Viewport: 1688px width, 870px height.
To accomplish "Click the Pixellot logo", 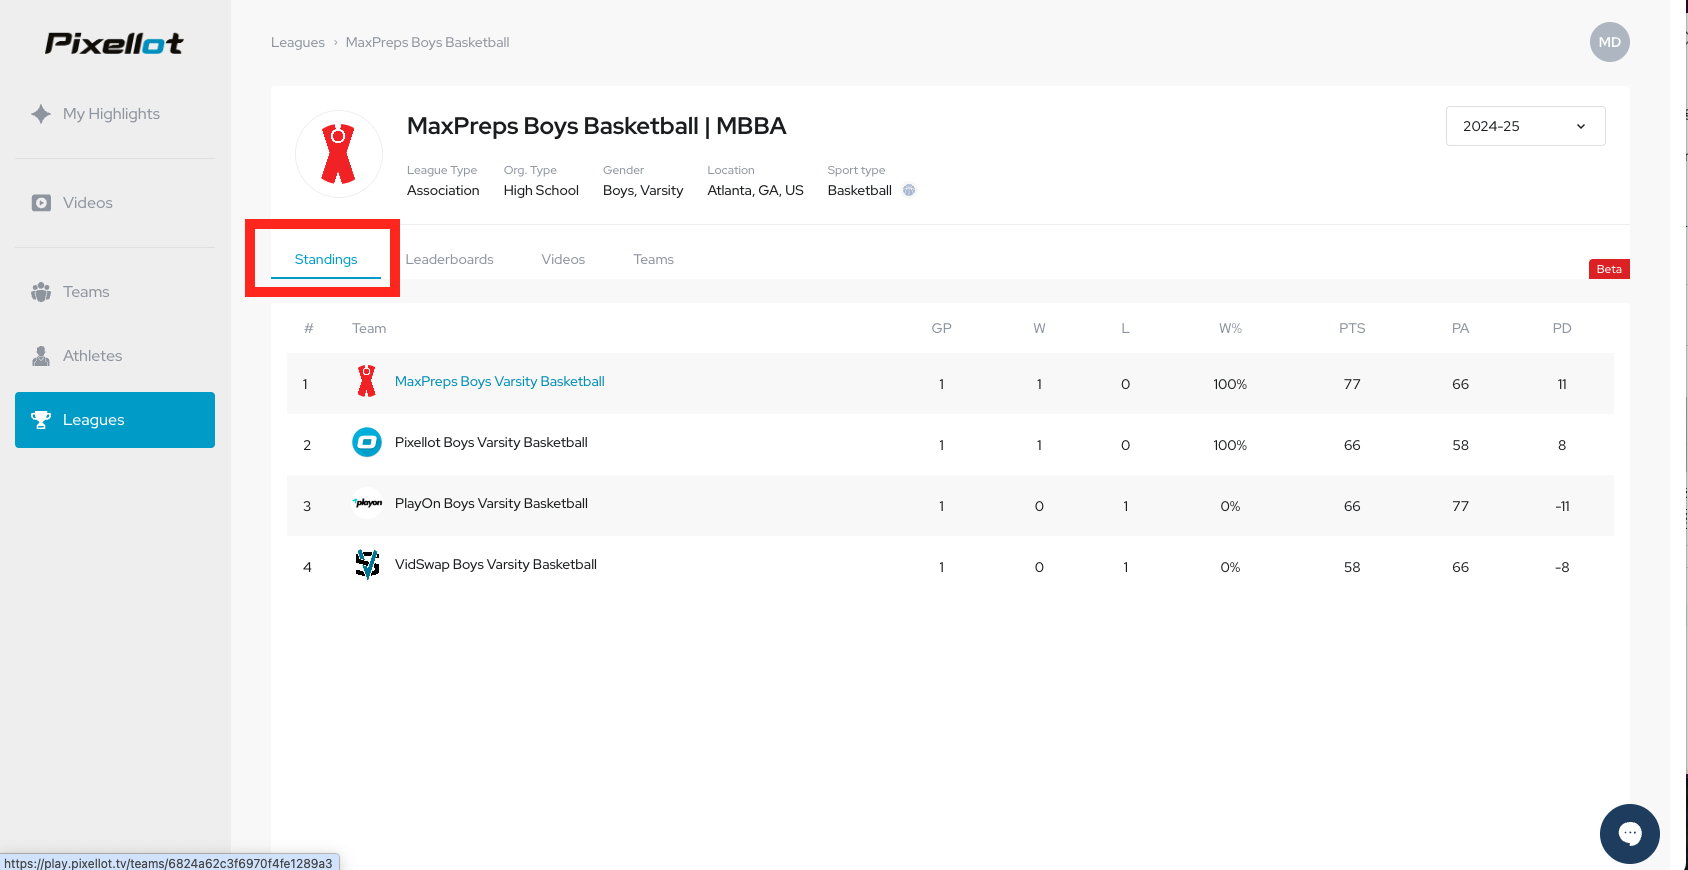I will tap(114, 43).
